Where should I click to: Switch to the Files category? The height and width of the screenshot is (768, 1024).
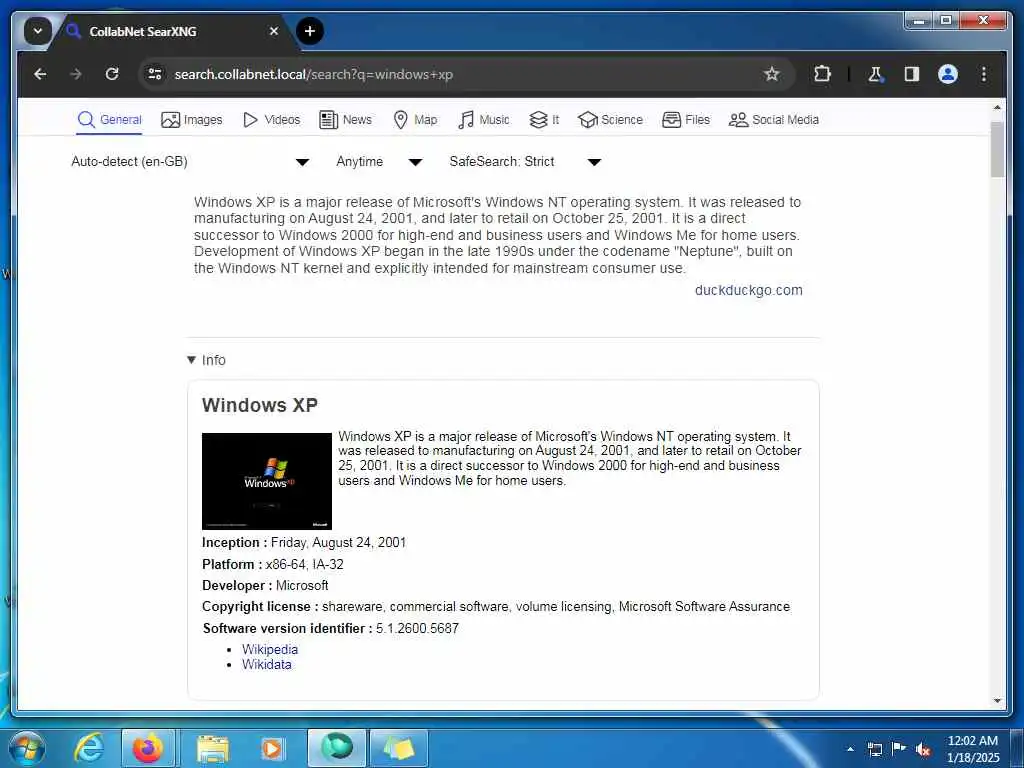click(x=686, y=120)
